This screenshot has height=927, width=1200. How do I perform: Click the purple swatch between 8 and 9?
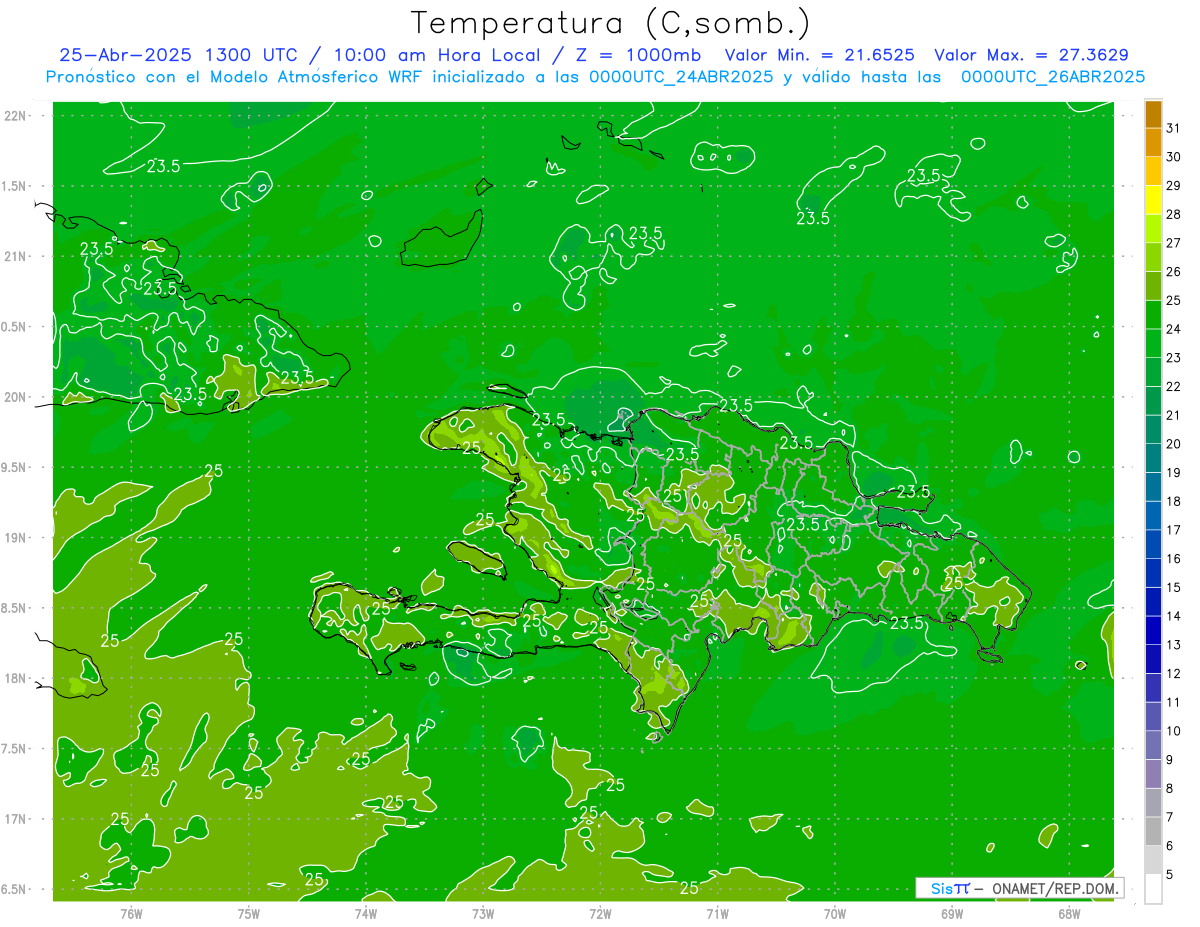coord(1153,774)
